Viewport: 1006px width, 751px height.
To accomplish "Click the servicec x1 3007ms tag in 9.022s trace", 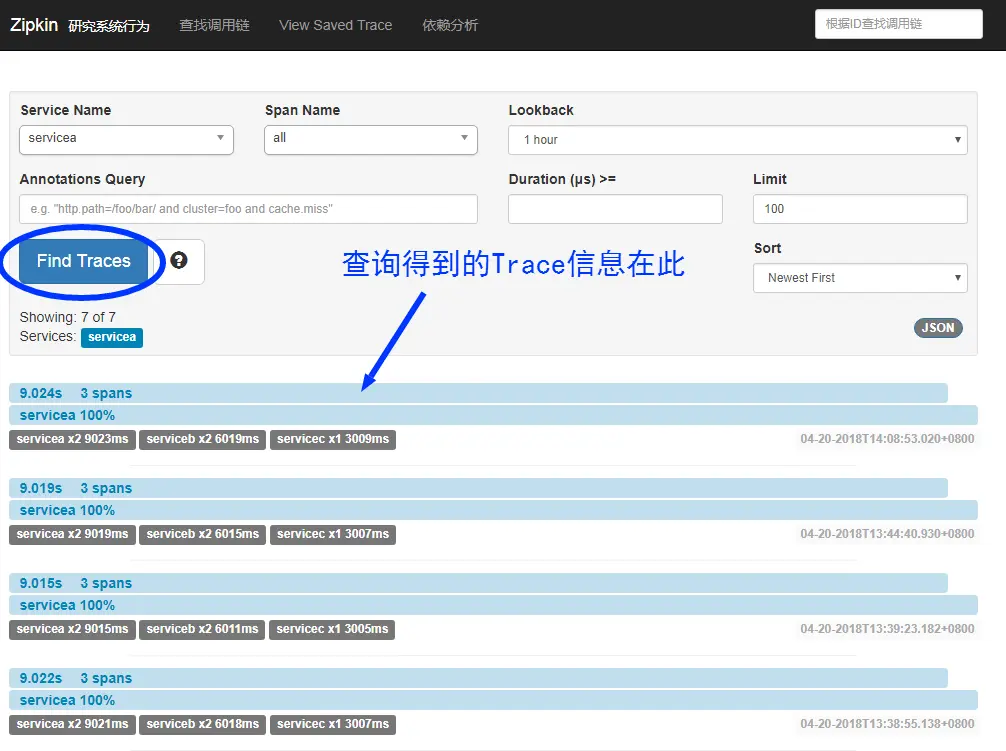I will [x=333, y=724].
